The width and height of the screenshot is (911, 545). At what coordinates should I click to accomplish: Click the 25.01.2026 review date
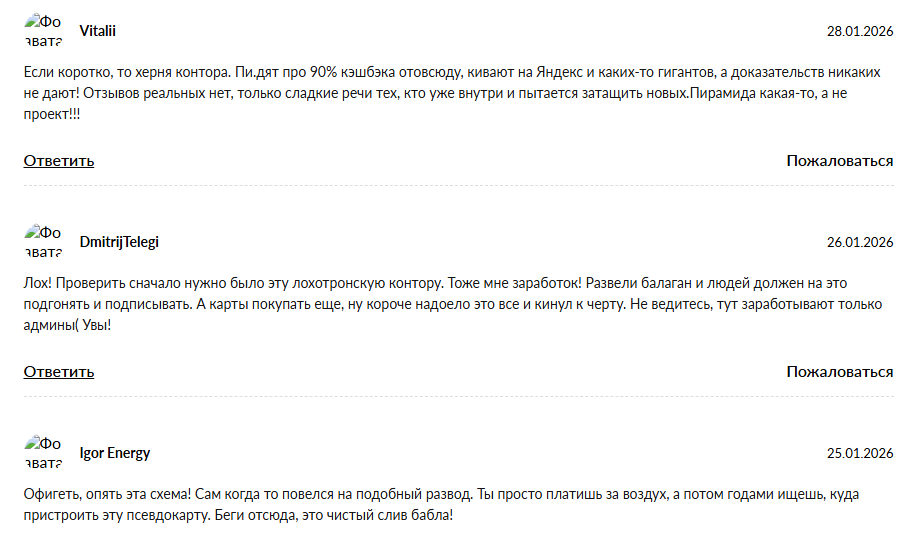click(x=859, y=453)
